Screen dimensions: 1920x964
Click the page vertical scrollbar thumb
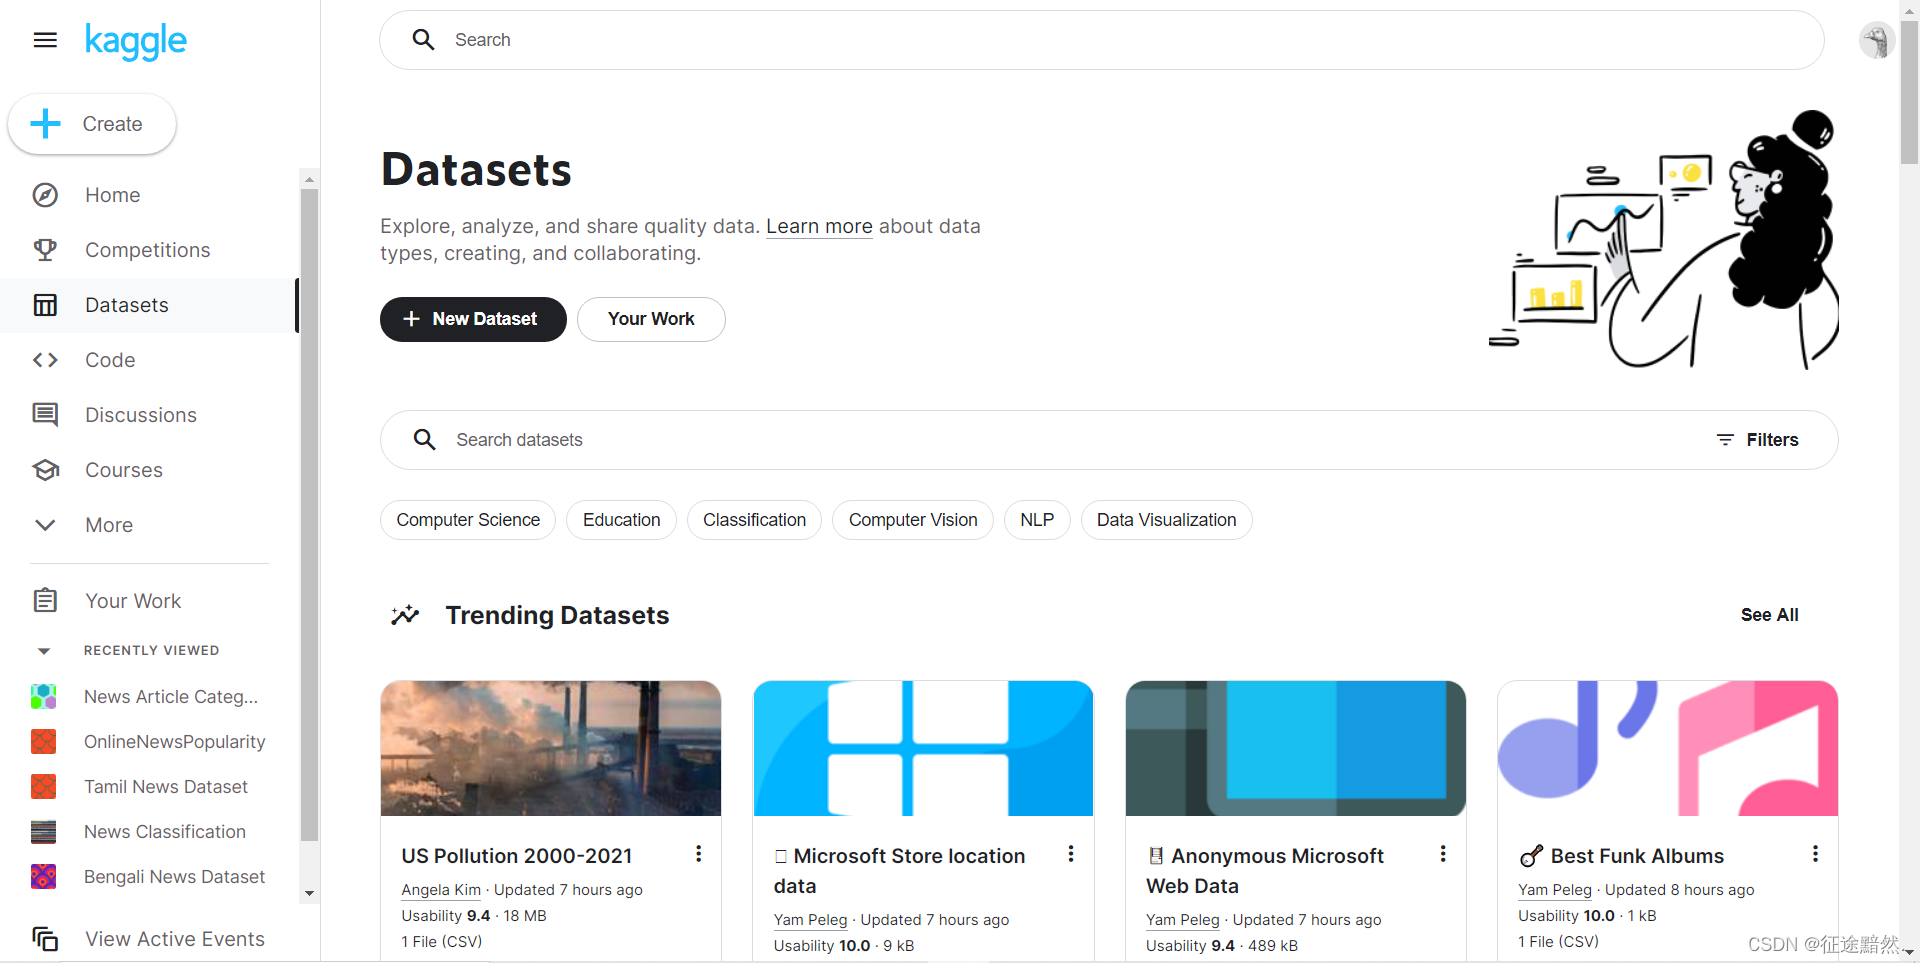[x=1909, y=92]
